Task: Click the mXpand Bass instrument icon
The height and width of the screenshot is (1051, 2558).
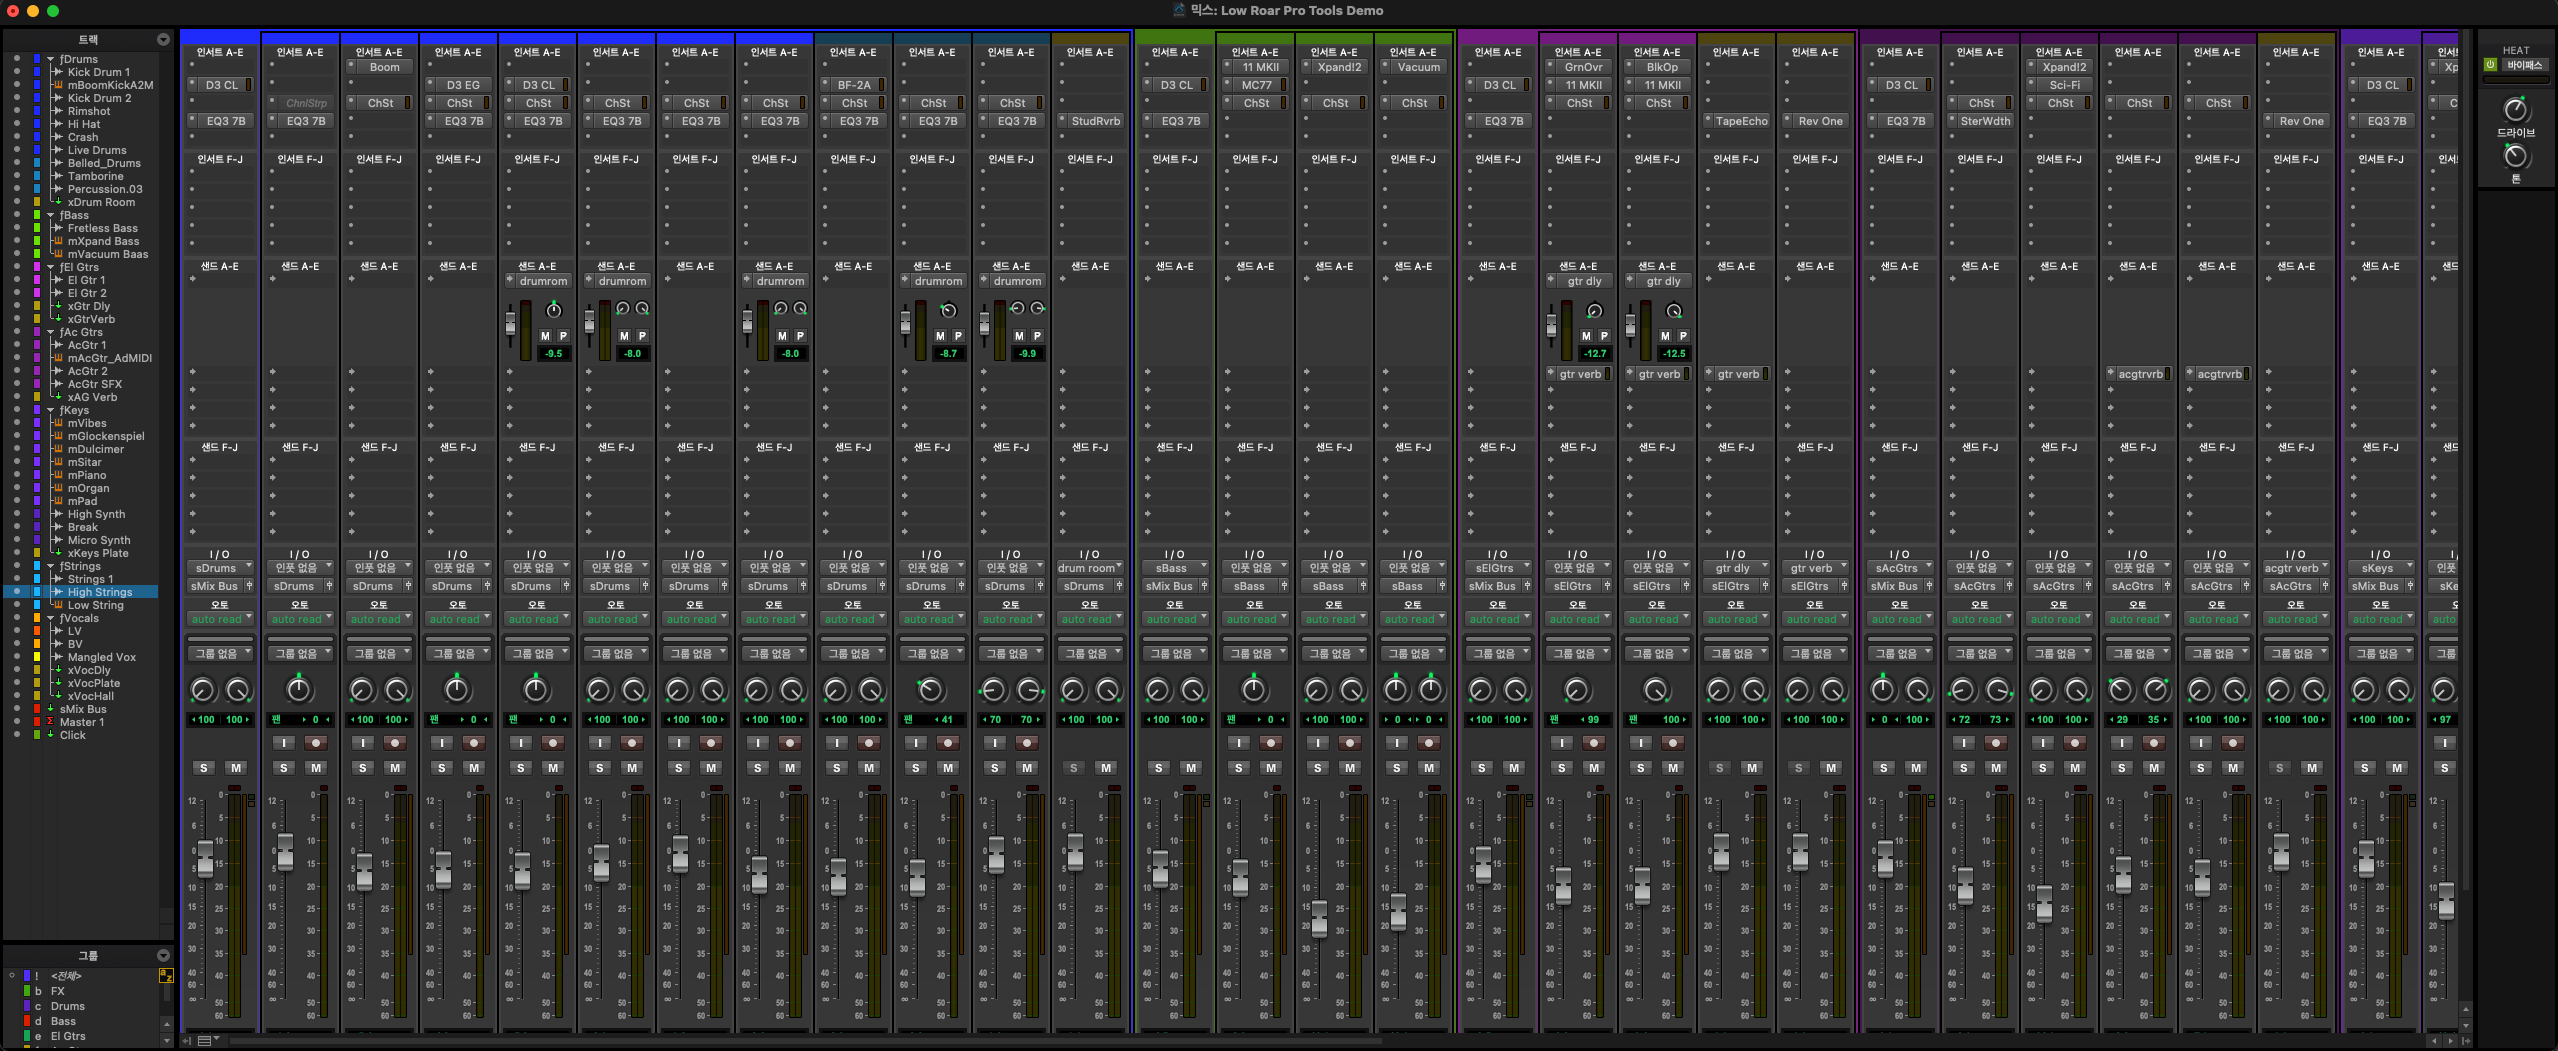Action: 58,241
